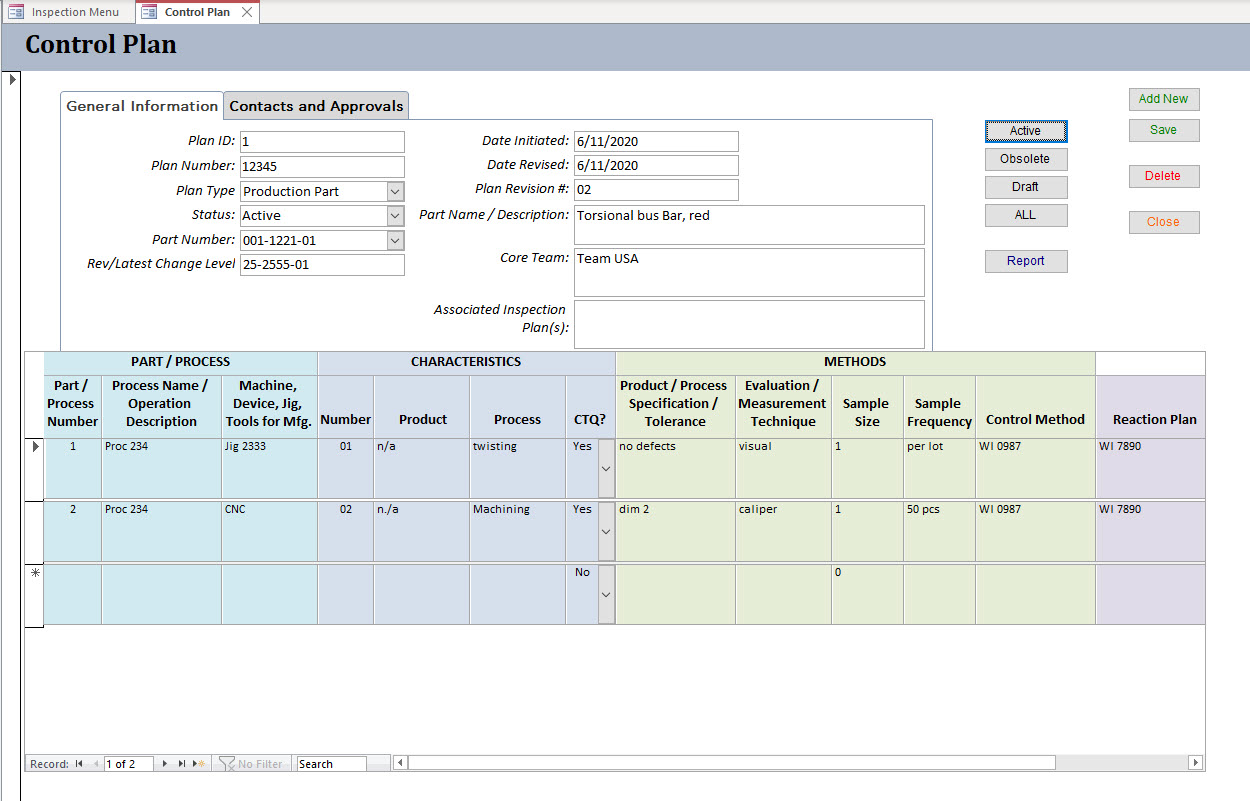Image resolution: width=1250 pixels, height=801 pixels.
Task: Click the new blank record navigation icon
Action: pyautogui.click(x=199, y=764)
